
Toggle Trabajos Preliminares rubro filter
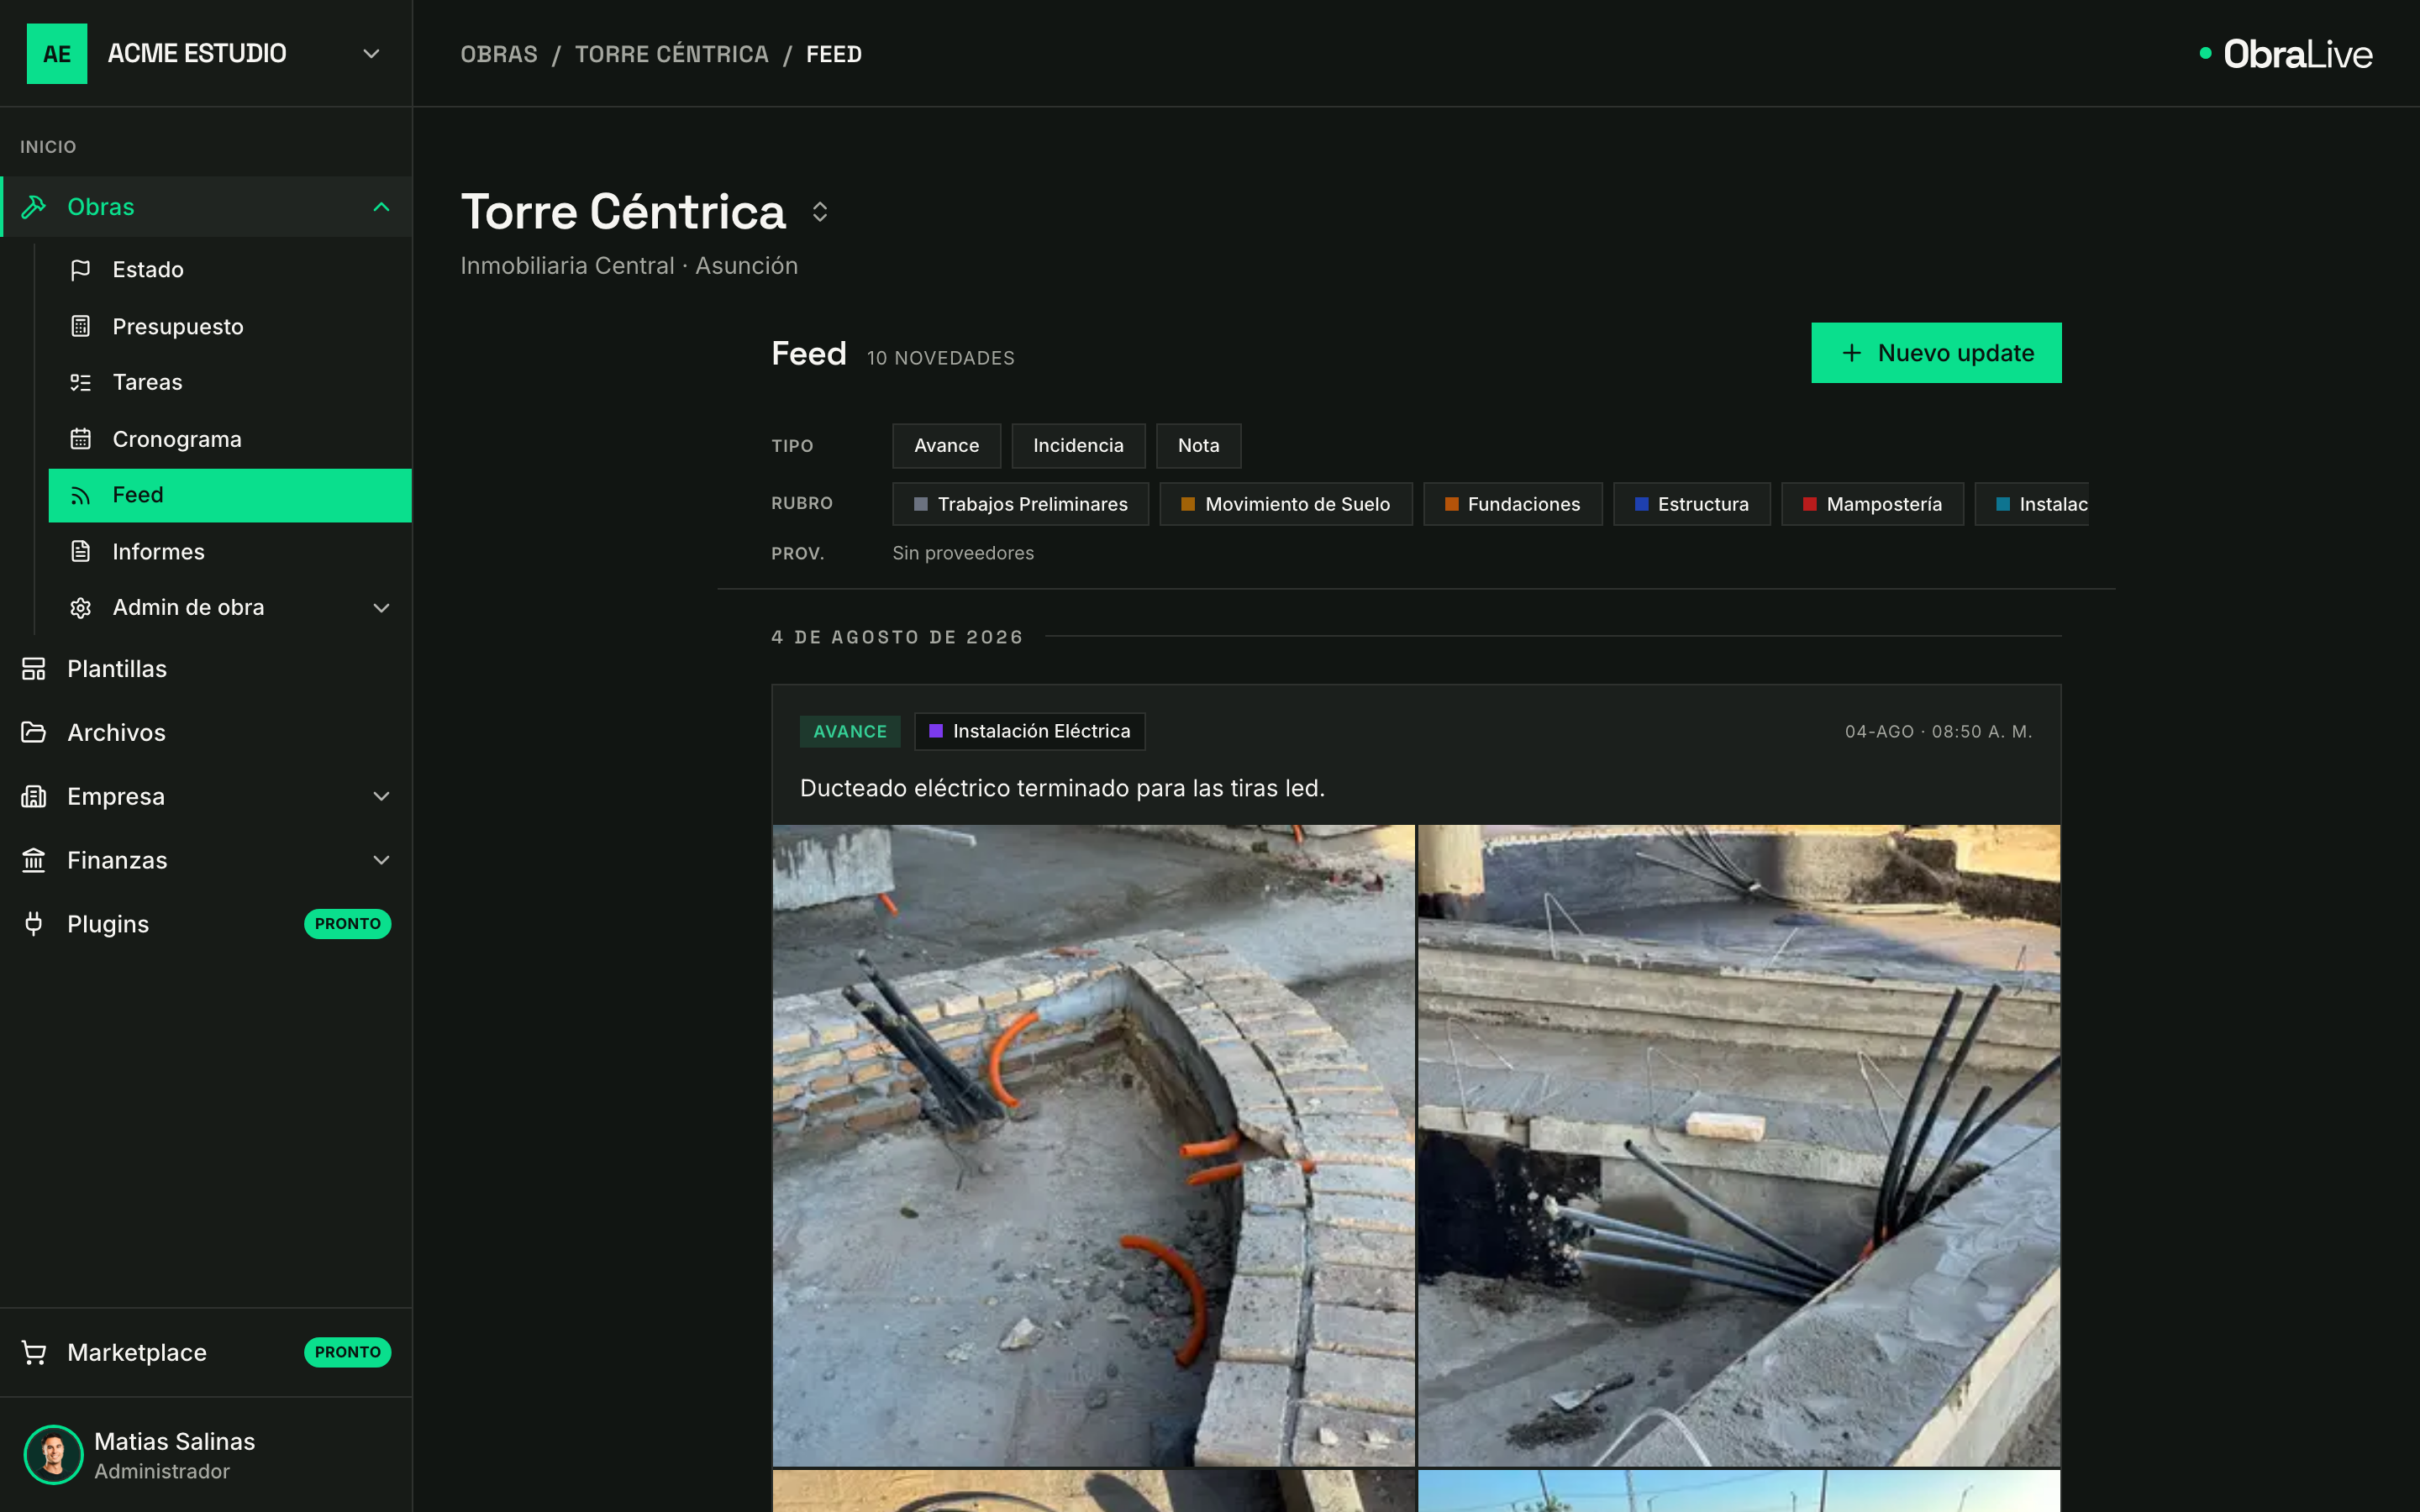pos(1020,504)
